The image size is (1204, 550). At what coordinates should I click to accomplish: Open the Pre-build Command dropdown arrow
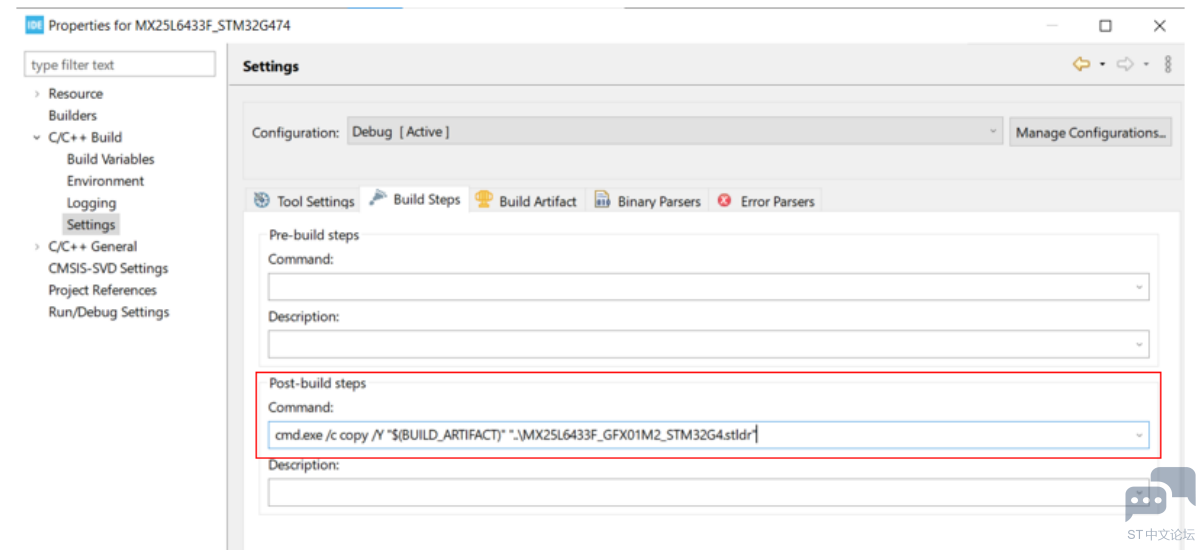click(x=1138, y=288)
